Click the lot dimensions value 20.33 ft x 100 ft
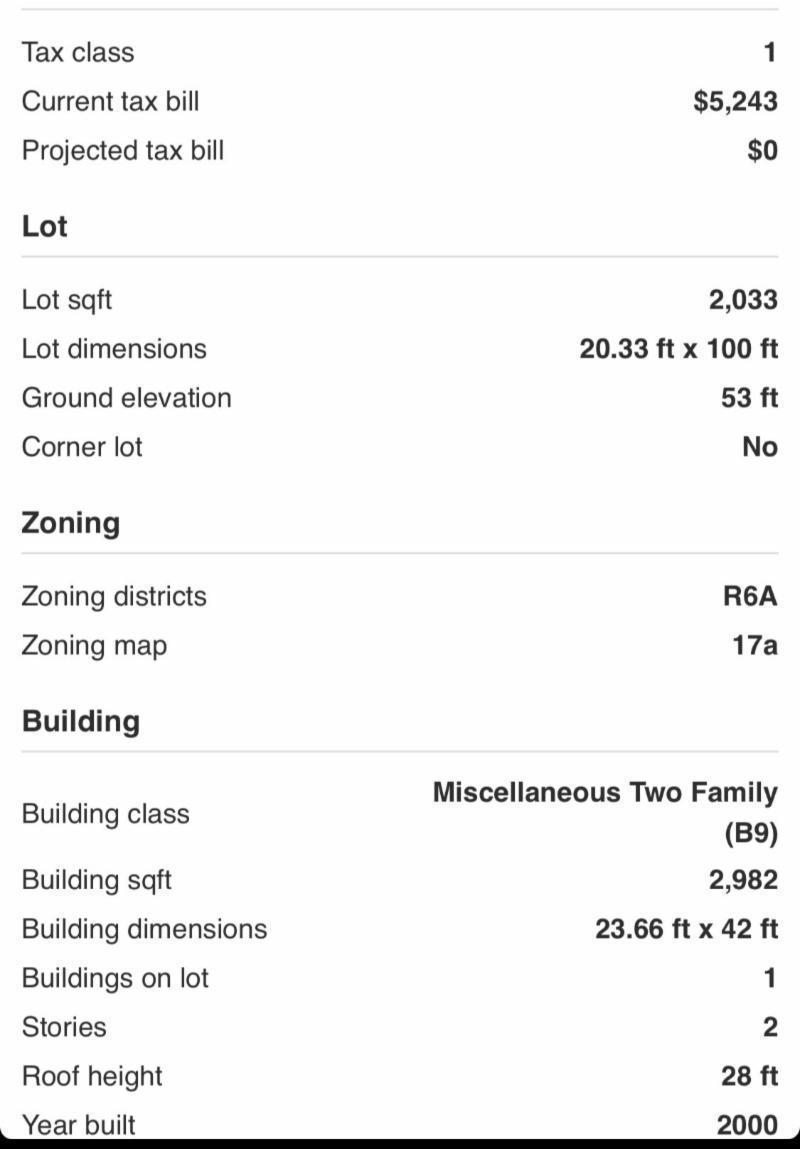This screenshot has height=1149, width=800. pyautogui.click(x=678, y=349)
